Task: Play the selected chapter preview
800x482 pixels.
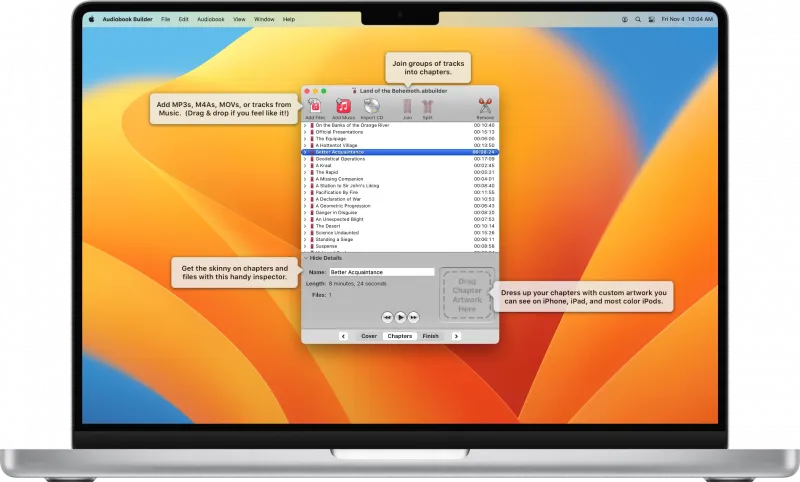Action: click(401, 317)
